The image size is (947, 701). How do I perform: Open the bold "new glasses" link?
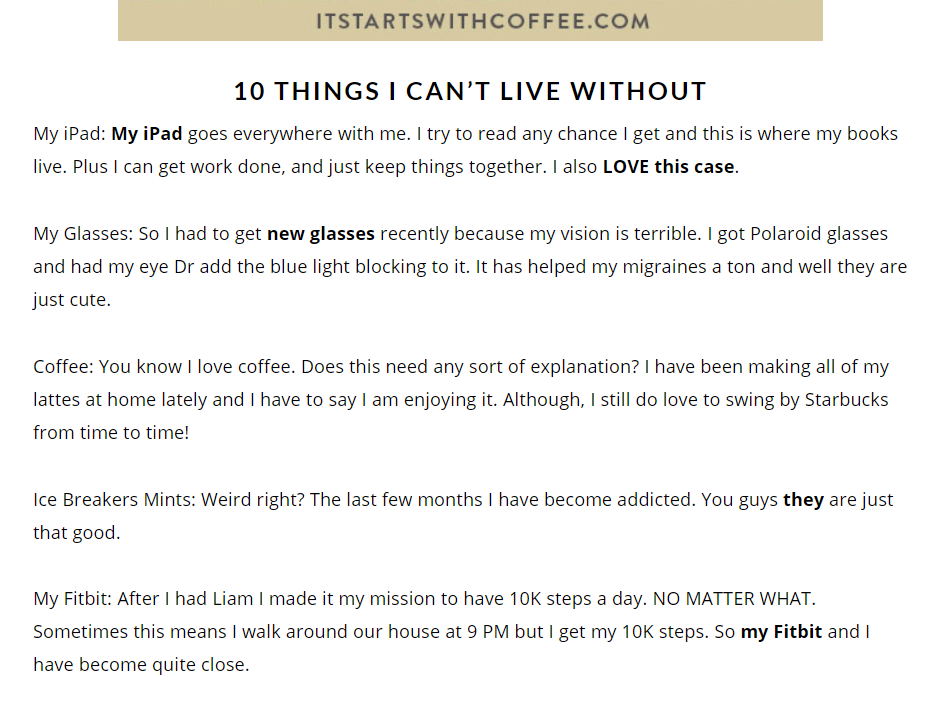(320, 234)
